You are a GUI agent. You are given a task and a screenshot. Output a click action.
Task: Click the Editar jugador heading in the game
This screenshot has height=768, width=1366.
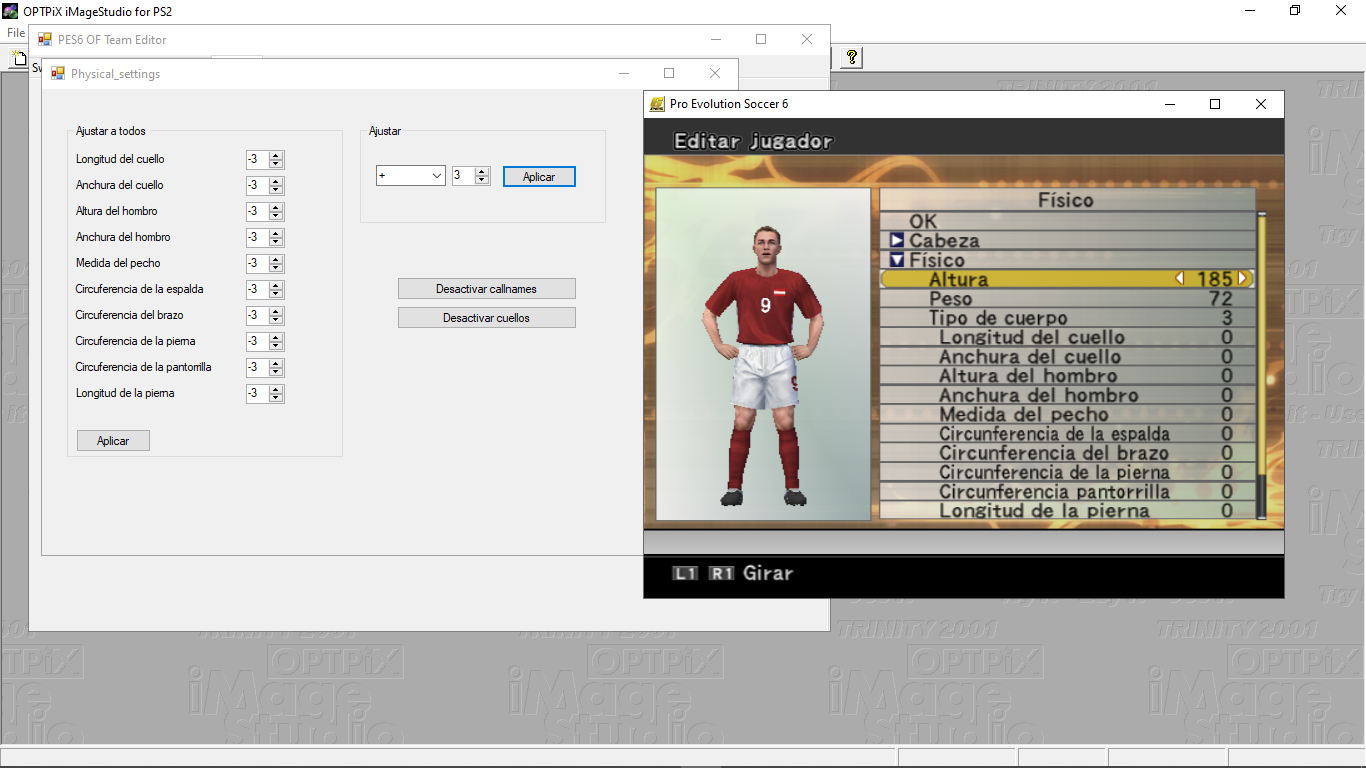(x=753, y=141)
